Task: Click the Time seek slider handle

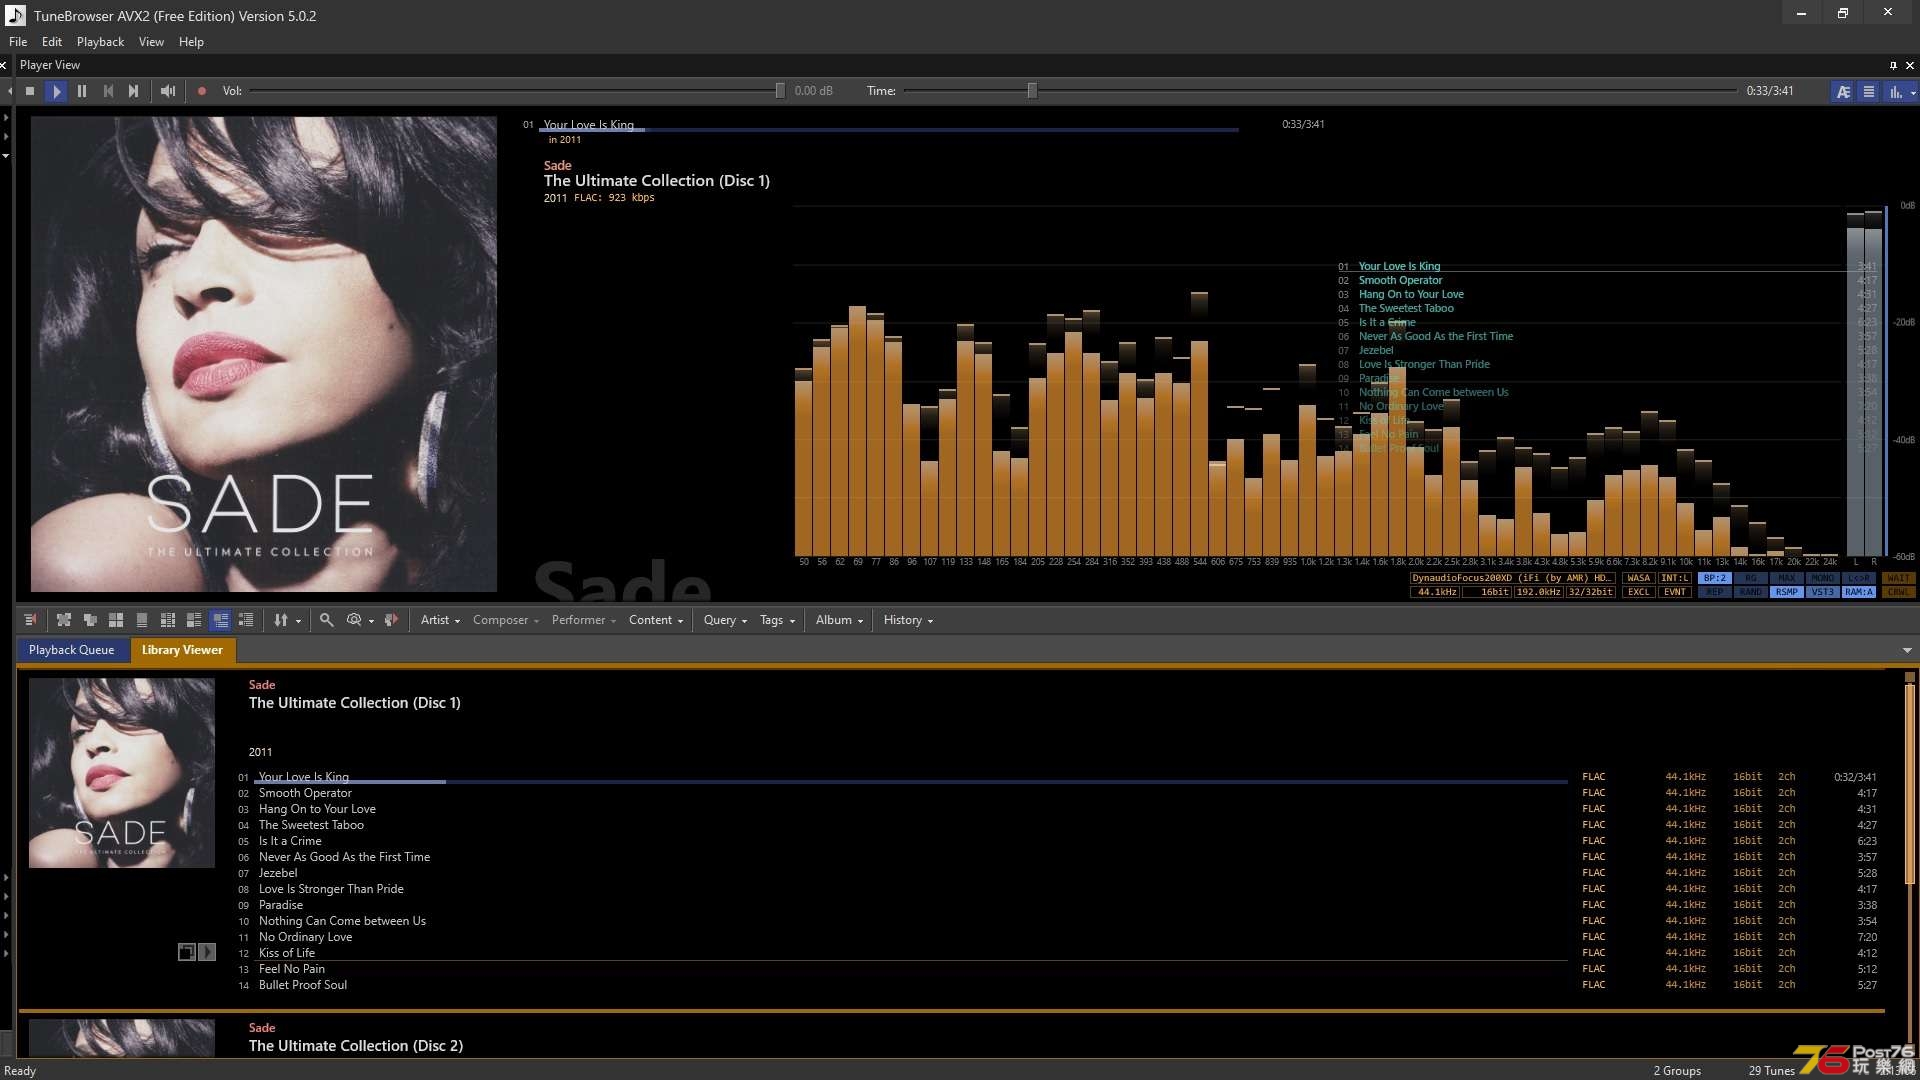Action: click(x=1032, y=91)
